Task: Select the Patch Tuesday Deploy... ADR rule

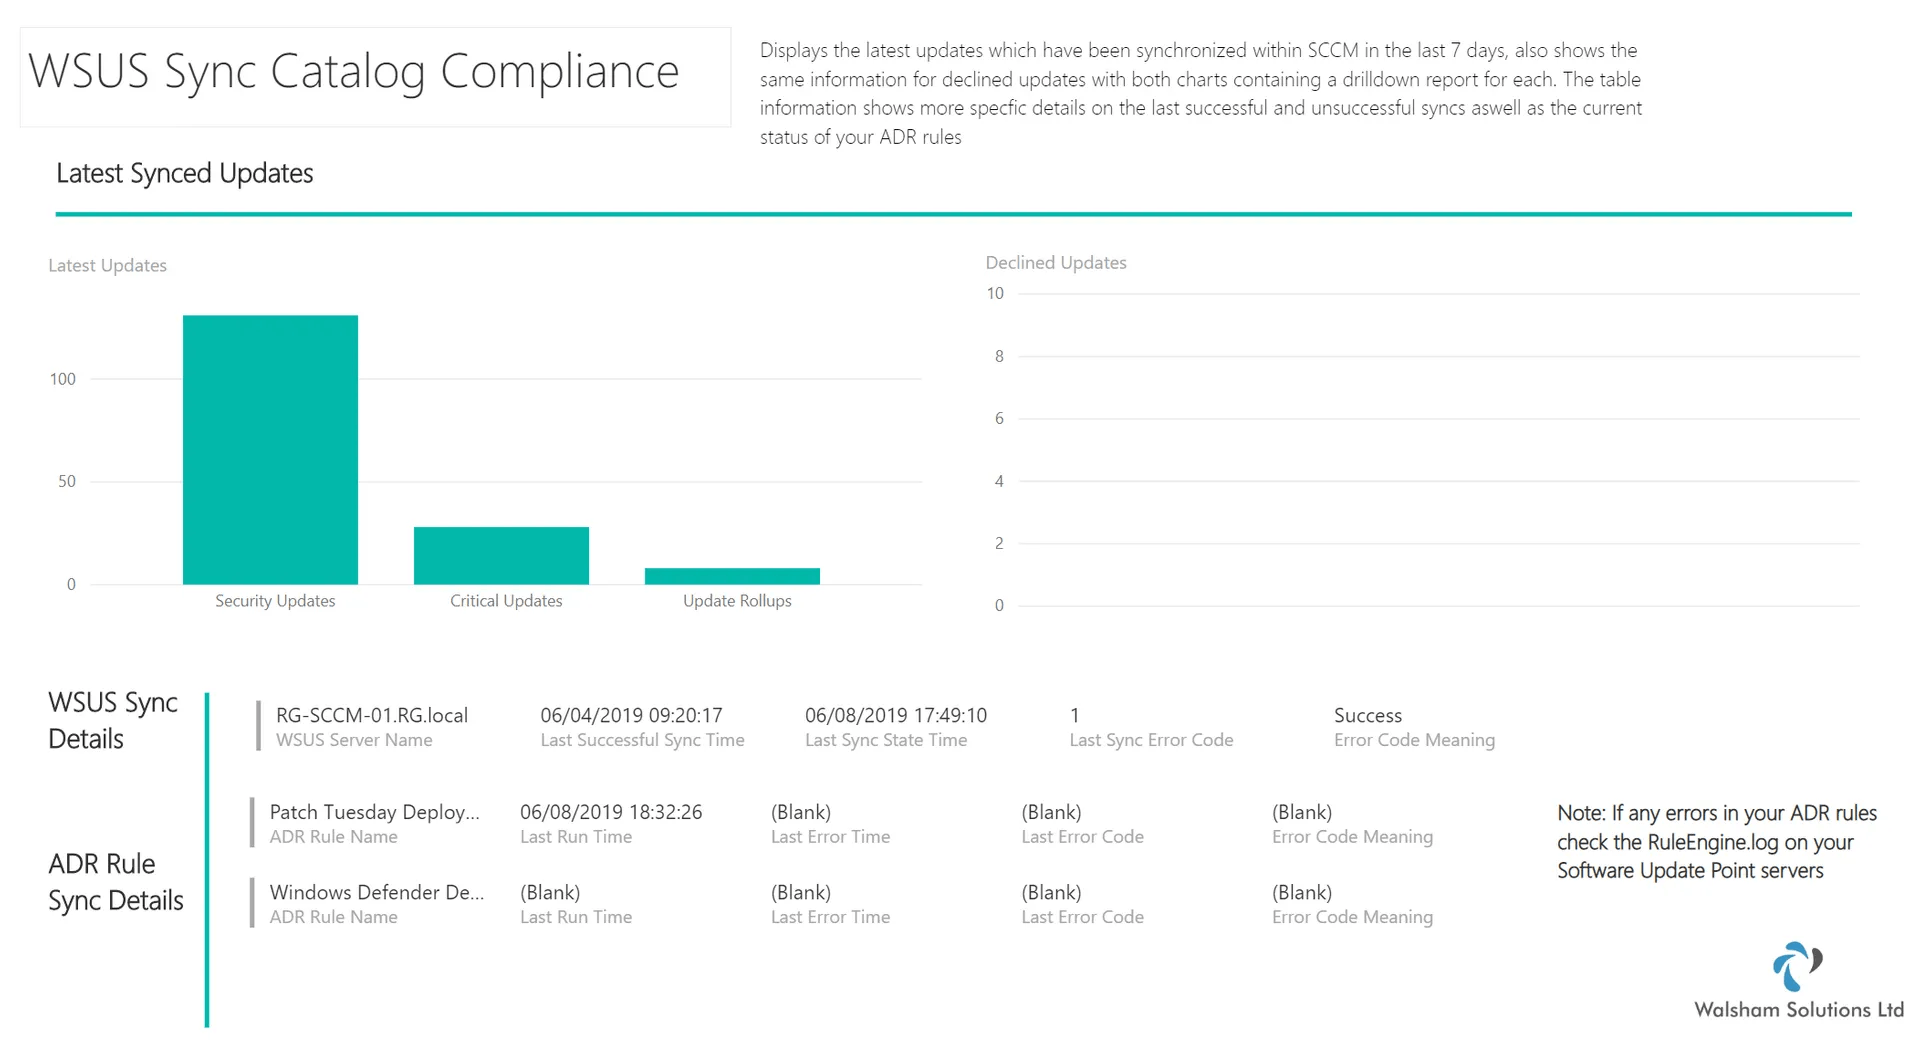Action: click(375, 812)
